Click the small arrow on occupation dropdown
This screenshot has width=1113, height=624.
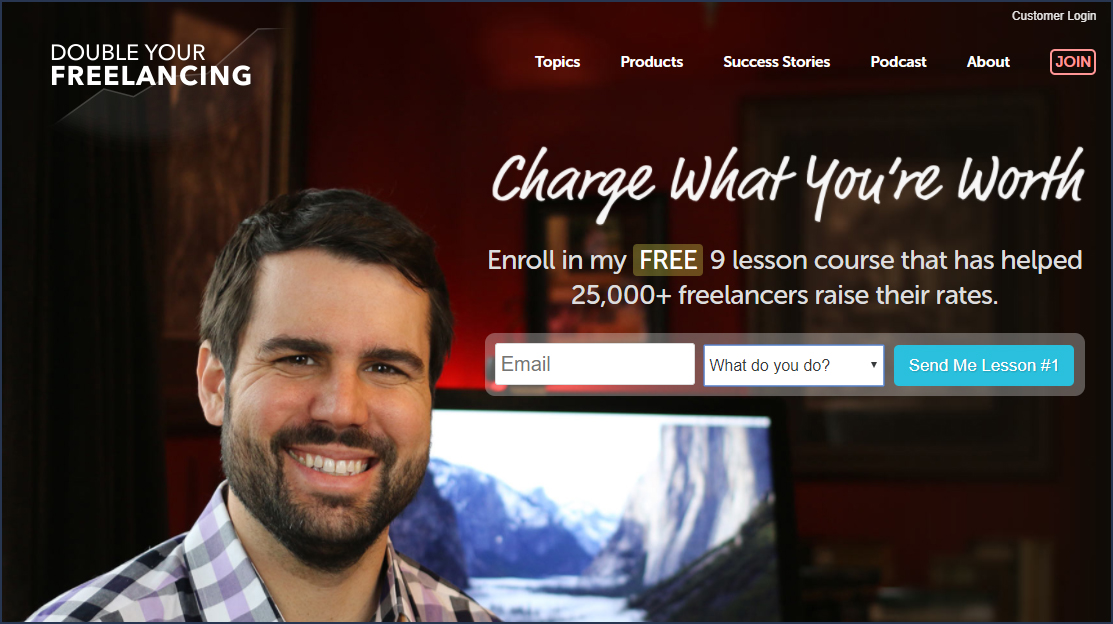pyautogui.click(x=874, y=365)
